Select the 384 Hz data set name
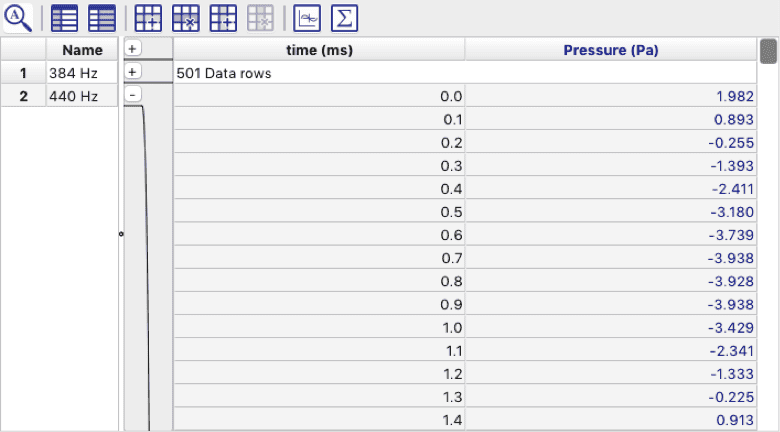 80,73
